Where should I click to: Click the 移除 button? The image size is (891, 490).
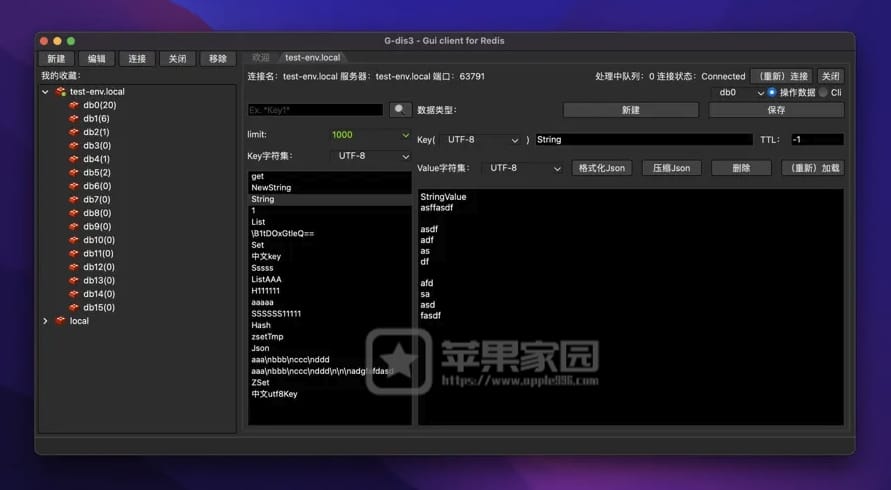[218, 59]
